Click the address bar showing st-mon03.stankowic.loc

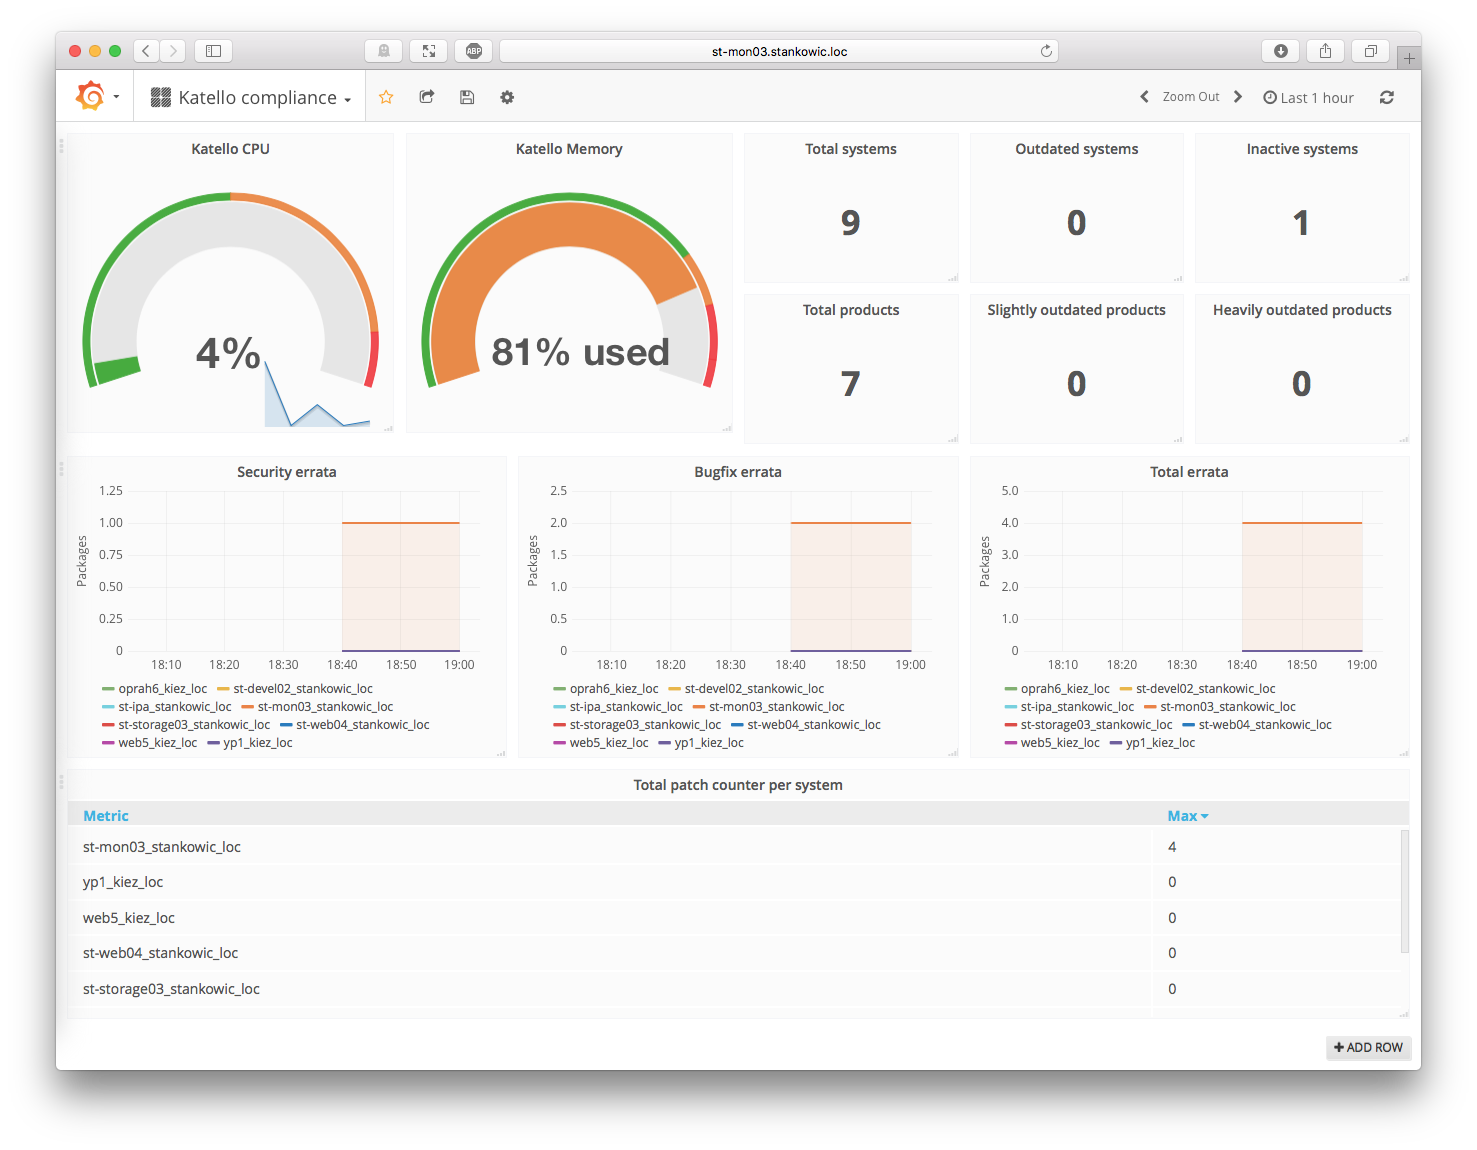click(x=779, y=51)
